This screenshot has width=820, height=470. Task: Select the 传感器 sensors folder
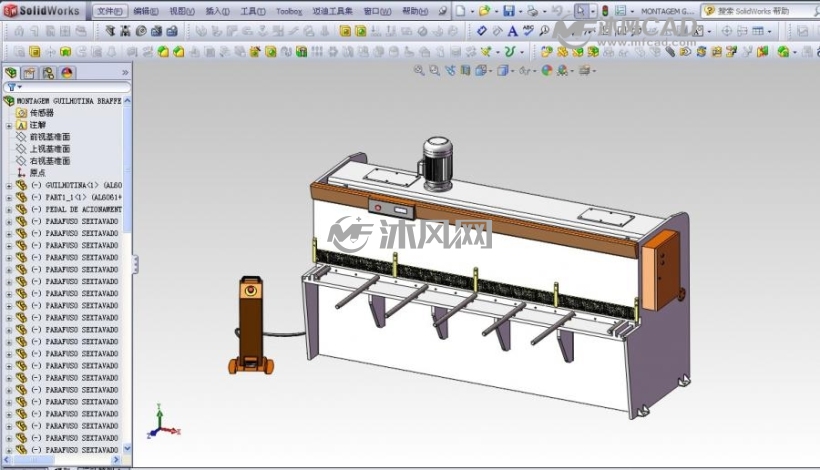click(x=42, y=112)
